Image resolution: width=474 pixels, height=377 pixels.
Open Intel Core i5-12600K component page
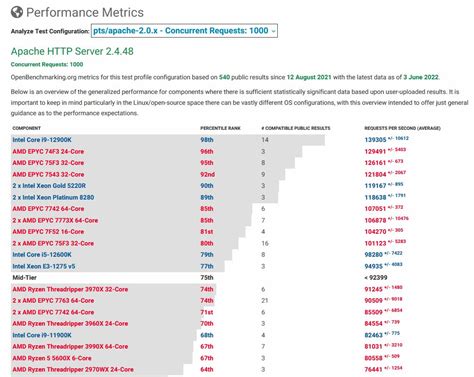click(x=42, y=255)
